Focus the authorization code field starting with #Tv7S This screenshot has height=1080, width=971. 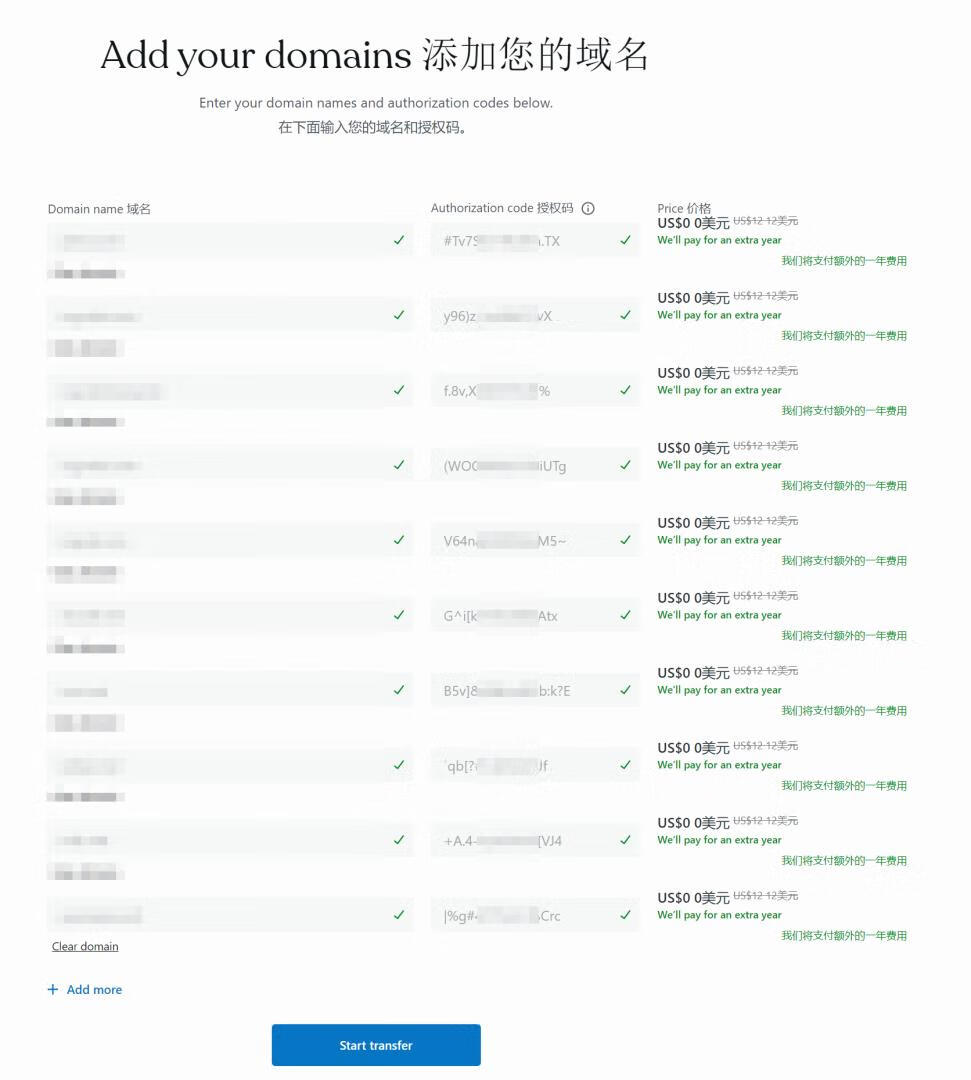pyautogui.click(x=520, y=241)
